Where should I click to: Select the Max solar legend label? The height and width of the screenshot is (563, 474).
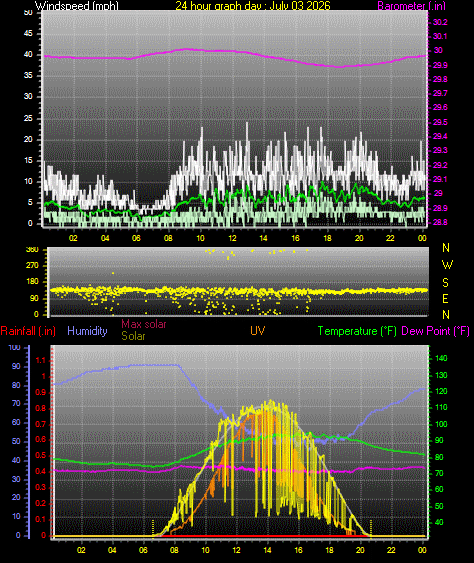click(144, 324)
